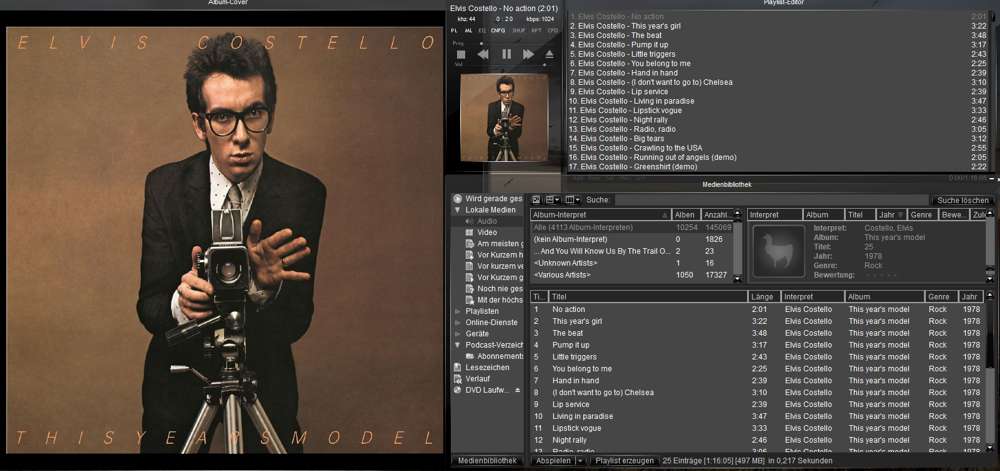Click the Previous track button
The height and width of the screenshot is (471, 1000).
pyautogui.click(x=484, y=54)
